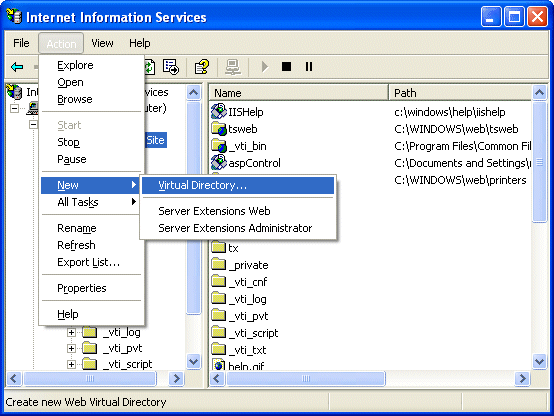Click the tsweb folder icon
This screenshot has width=554, height=416.
coord(219,129)
